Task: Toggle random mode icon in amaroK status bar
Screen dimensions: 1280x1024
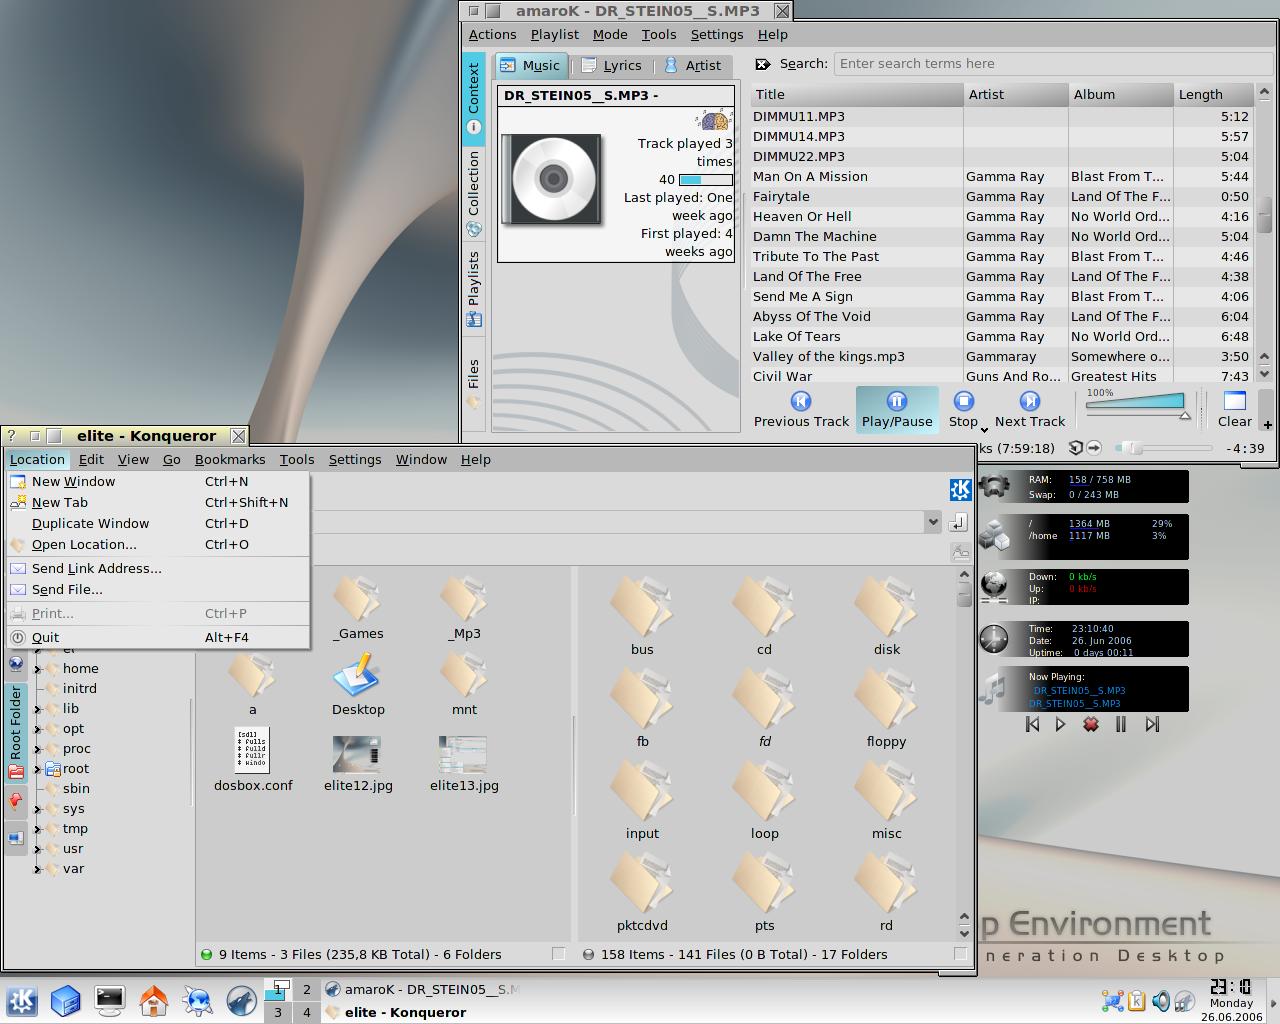Action: coord(1075,448)
